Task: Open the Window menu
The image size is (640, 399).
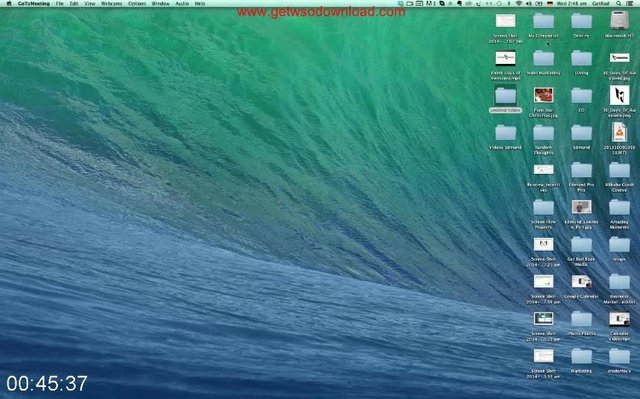Action: tap(160, 3)
